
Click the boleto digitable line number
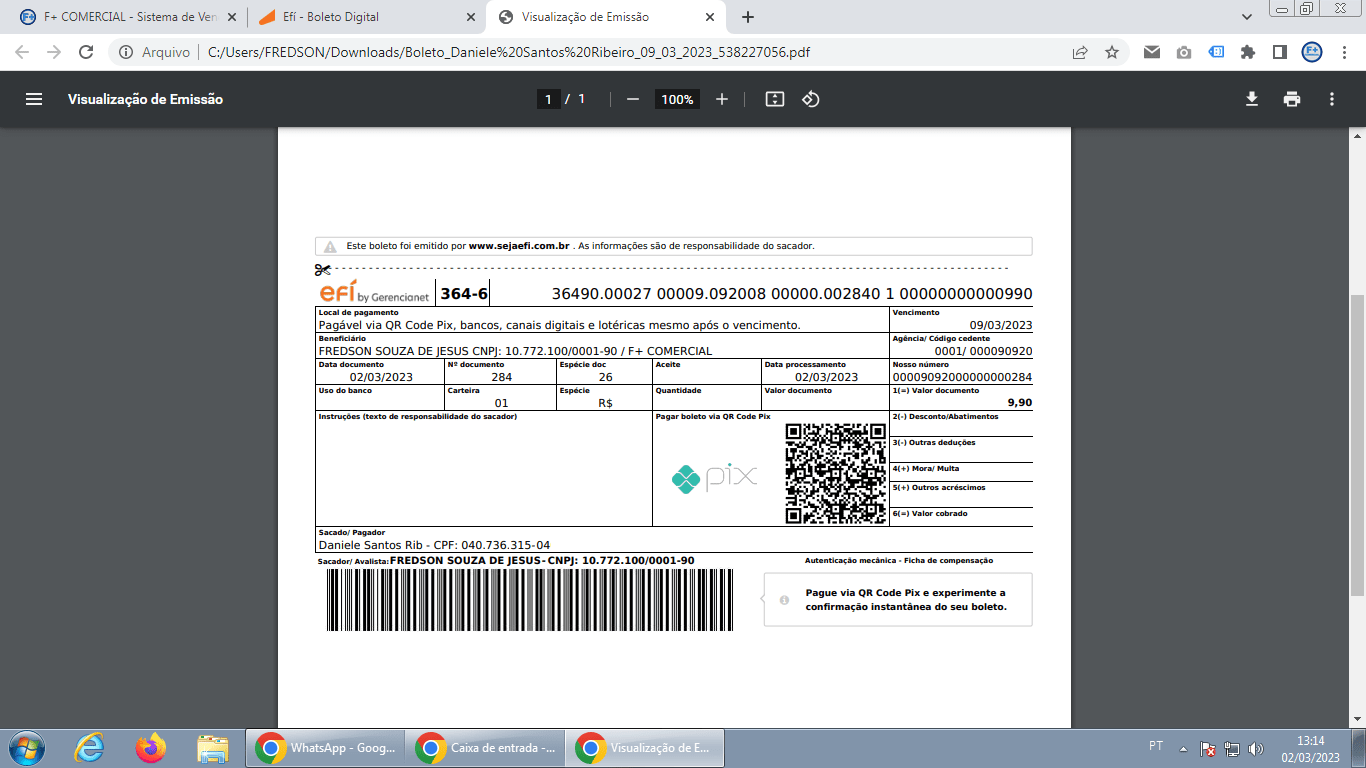792,294
